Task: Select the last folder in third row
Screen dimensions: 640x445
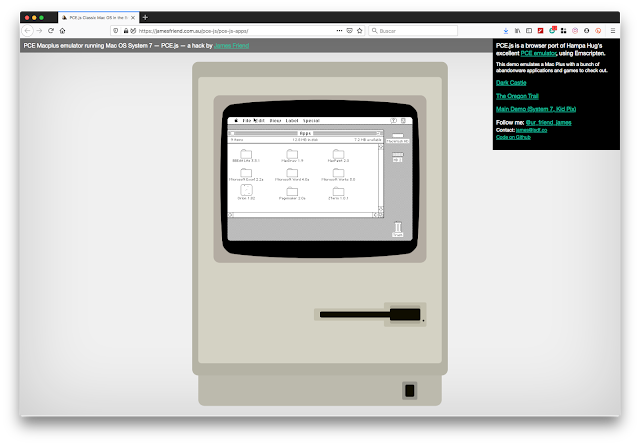Action: [338, 194]
